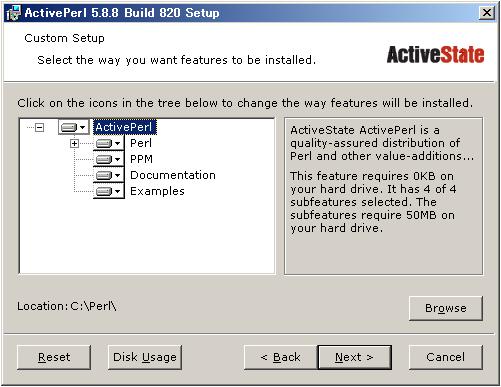
Task: Open the PPM feature drive icon dropdown
Action: (109, 159)
